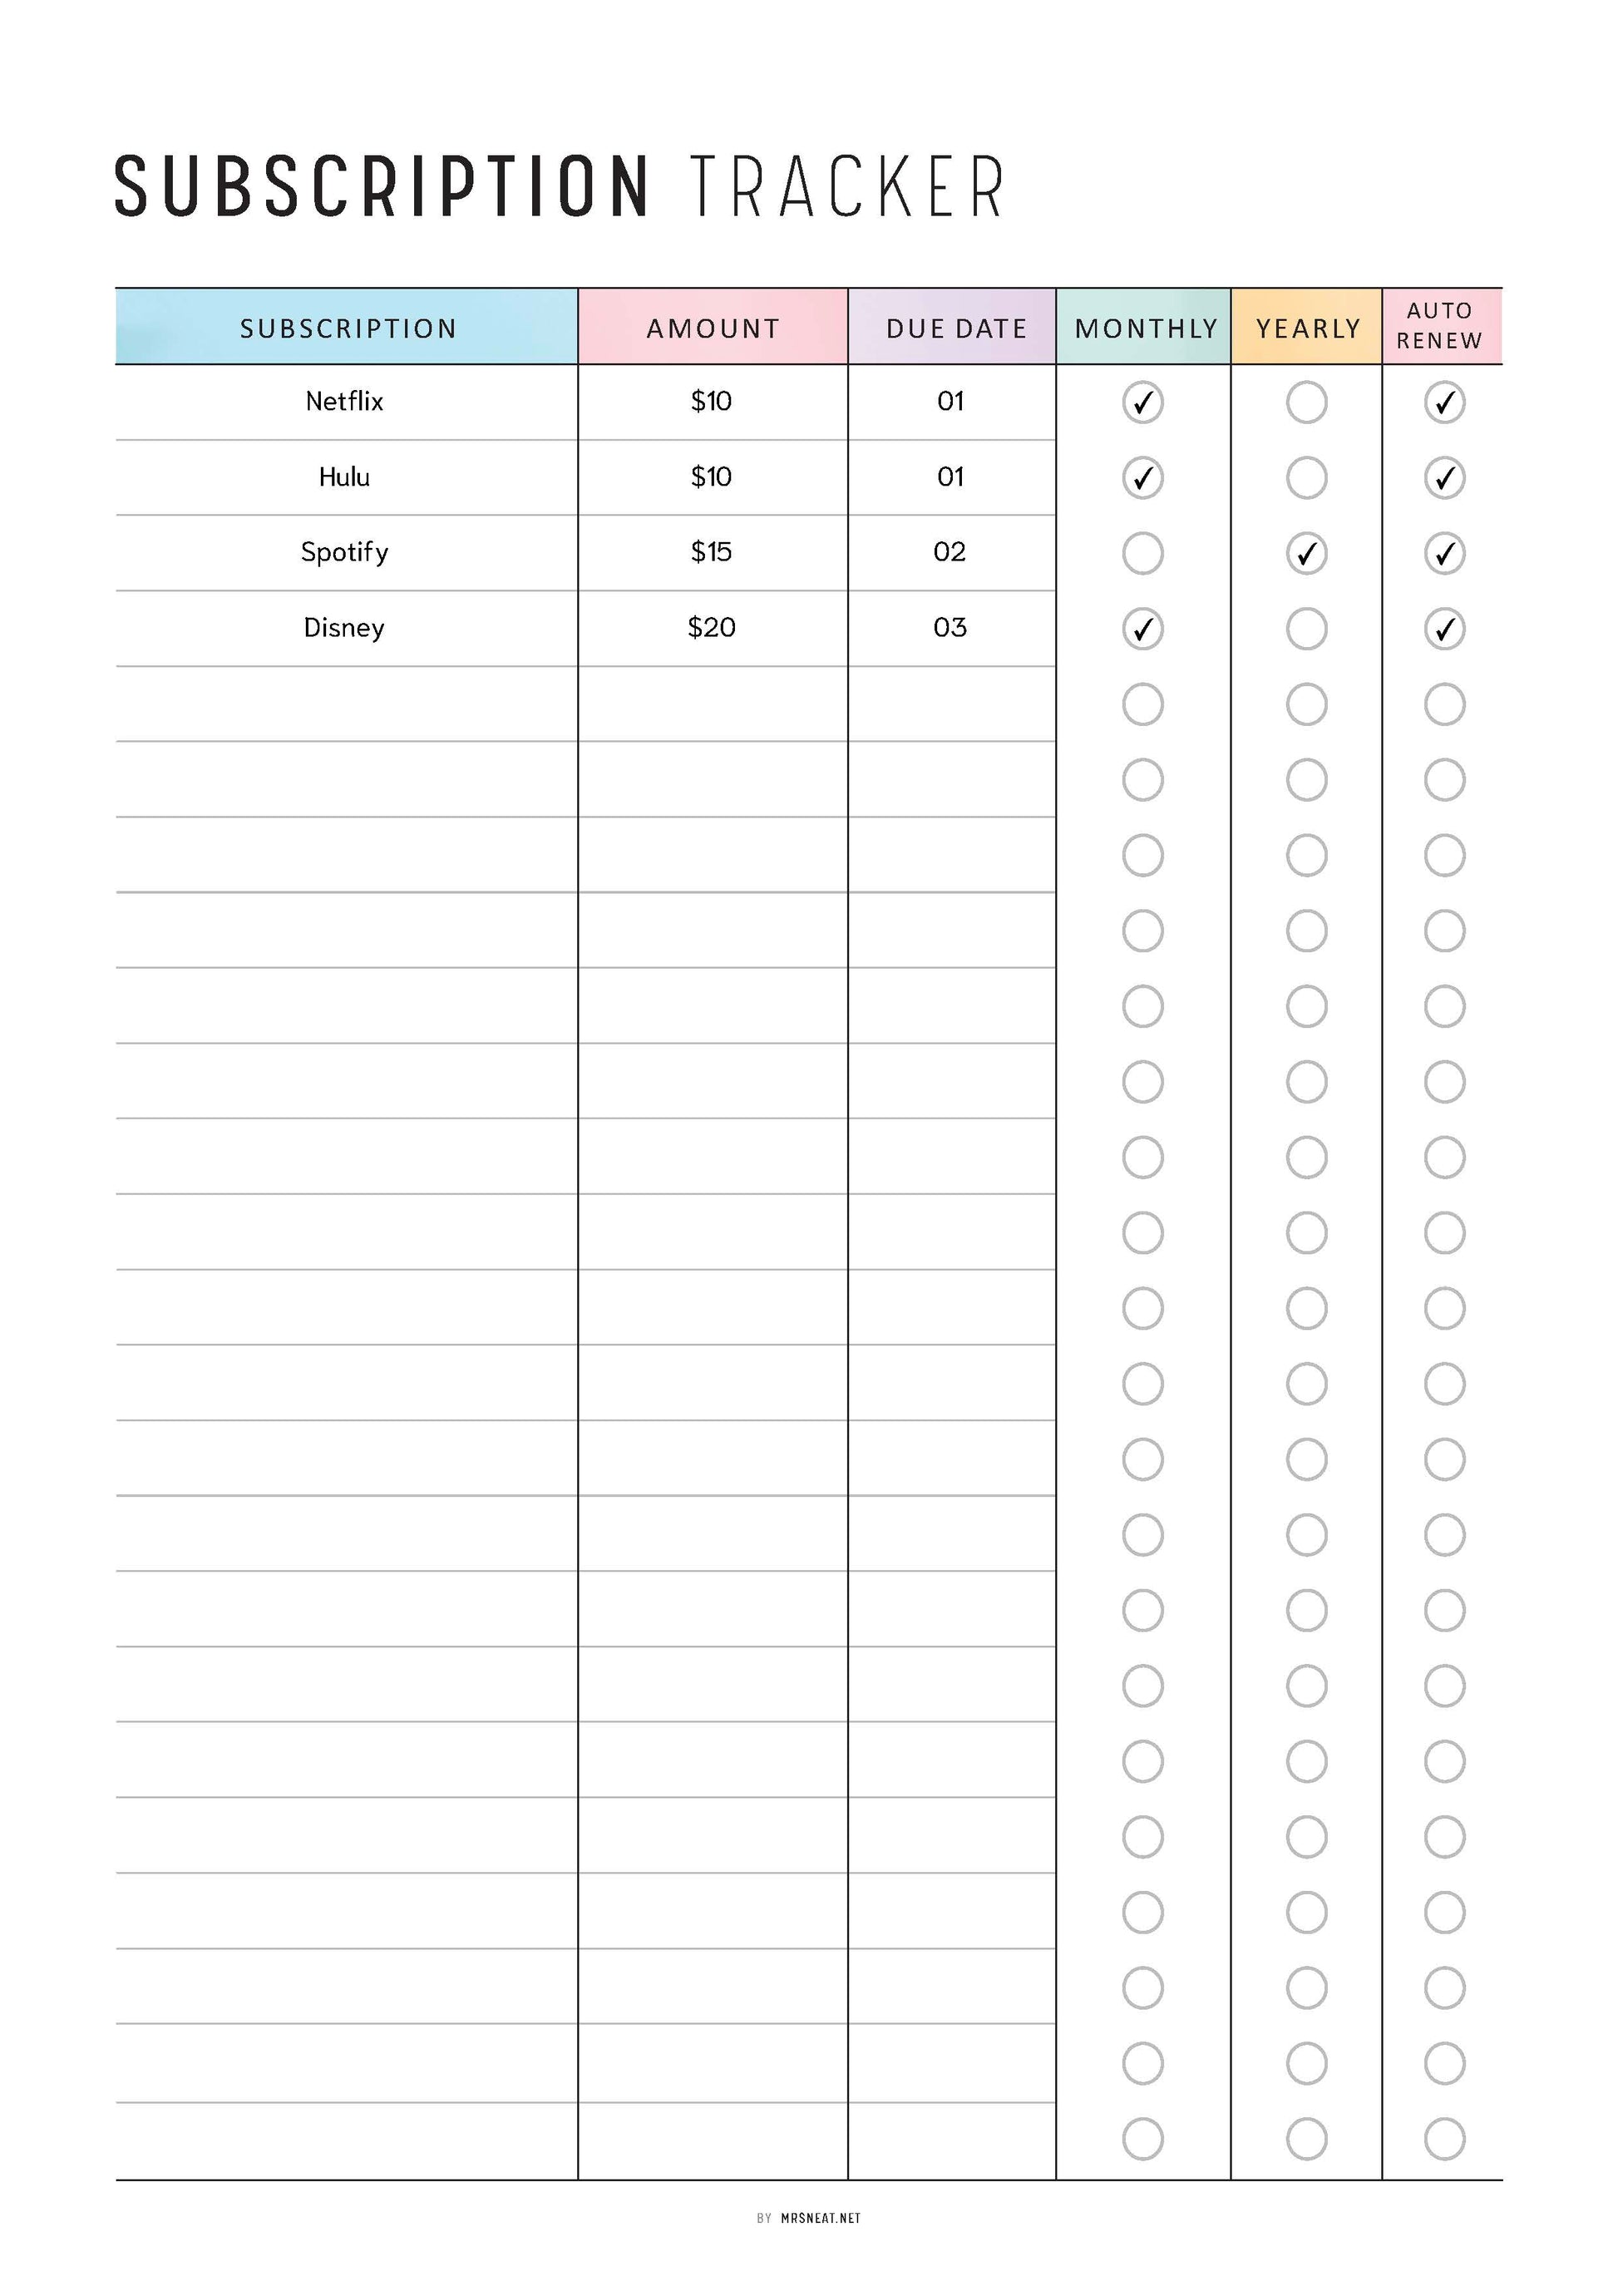1618x2296 pixels.
Task: Uncheck Hulu monthly checkmark circle
Action: [x=1142, y=478]
